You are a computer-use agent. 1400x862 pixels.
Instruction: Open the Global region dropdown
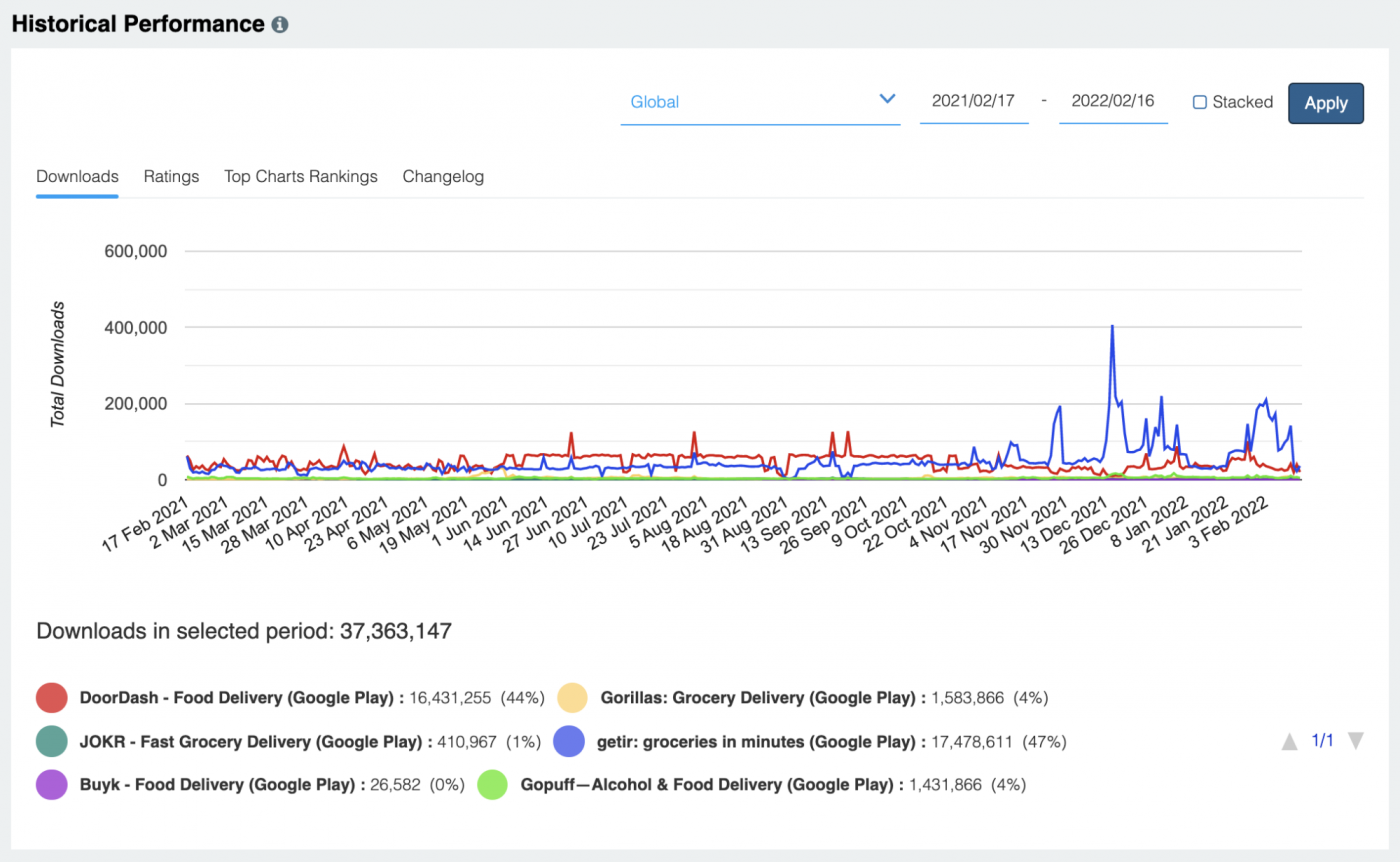pyautogui.click(x=760, y=101)
